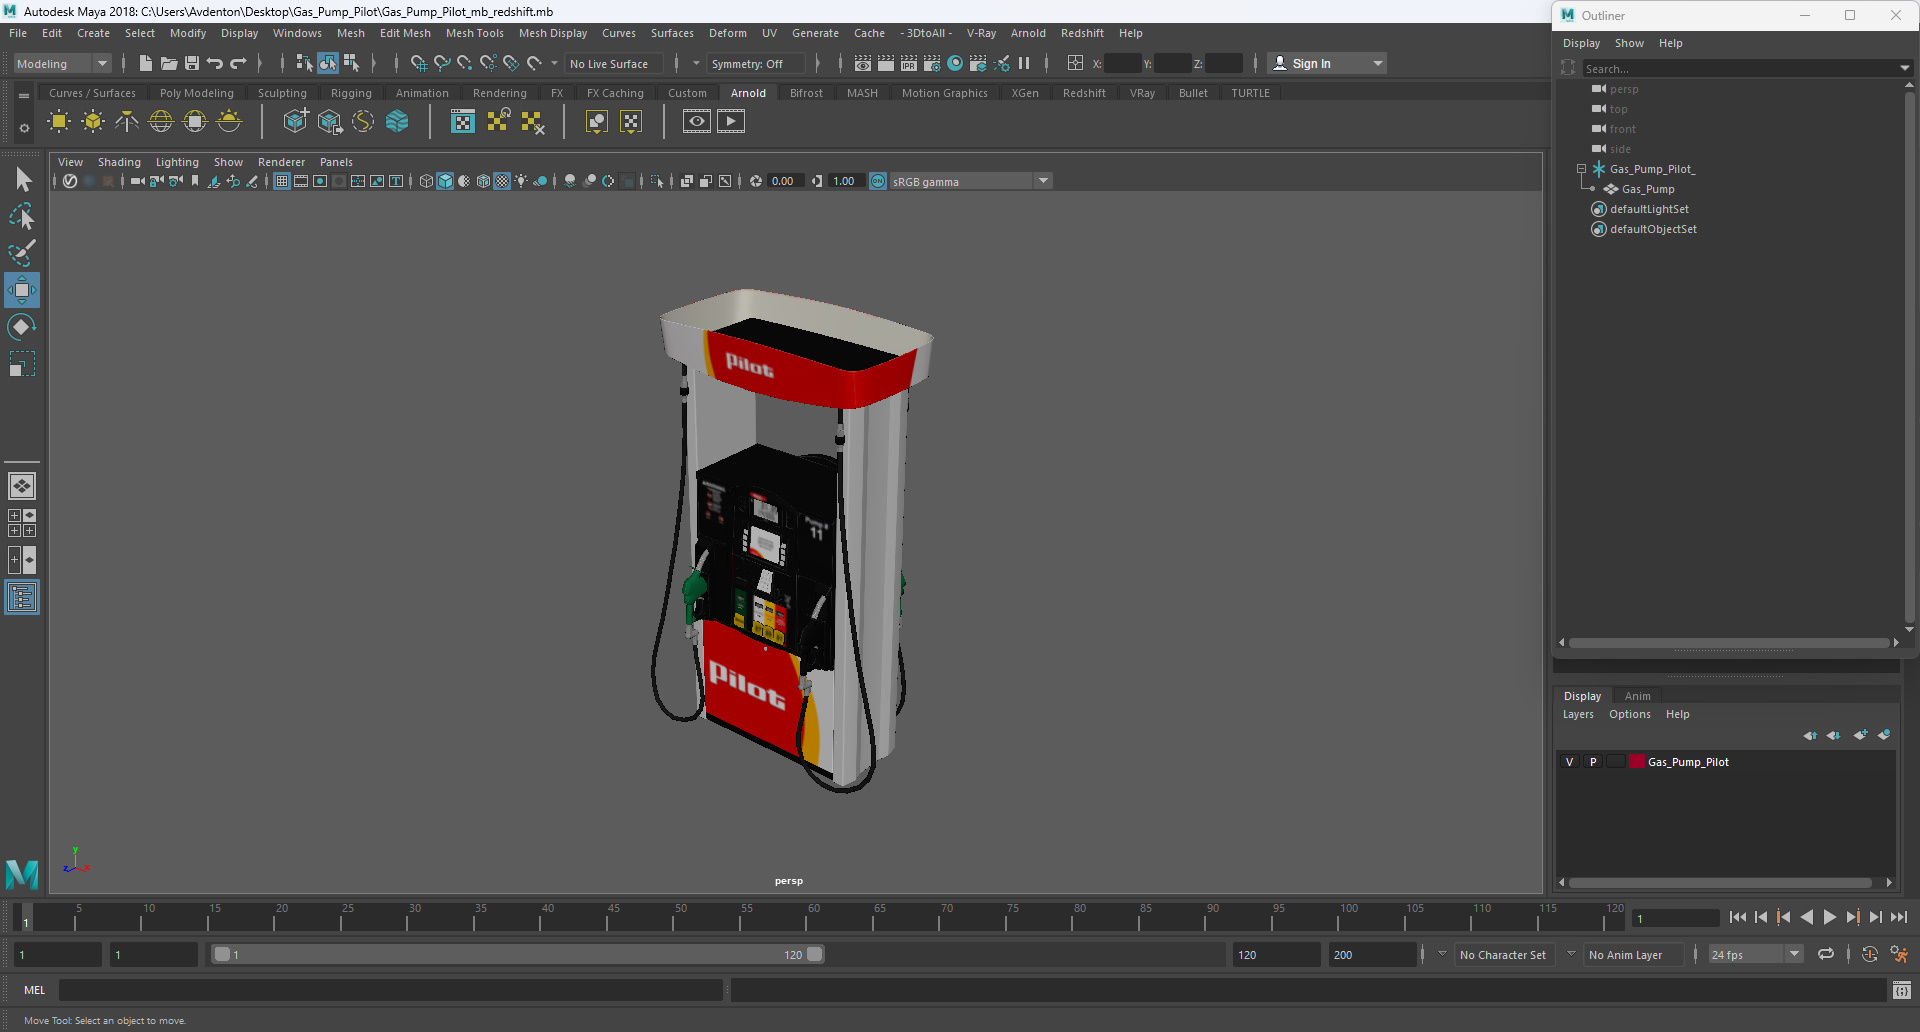Toggle the Outliner panel layout button
The height and width of the screenshot is (1032, 1920).
coord(22,598)
